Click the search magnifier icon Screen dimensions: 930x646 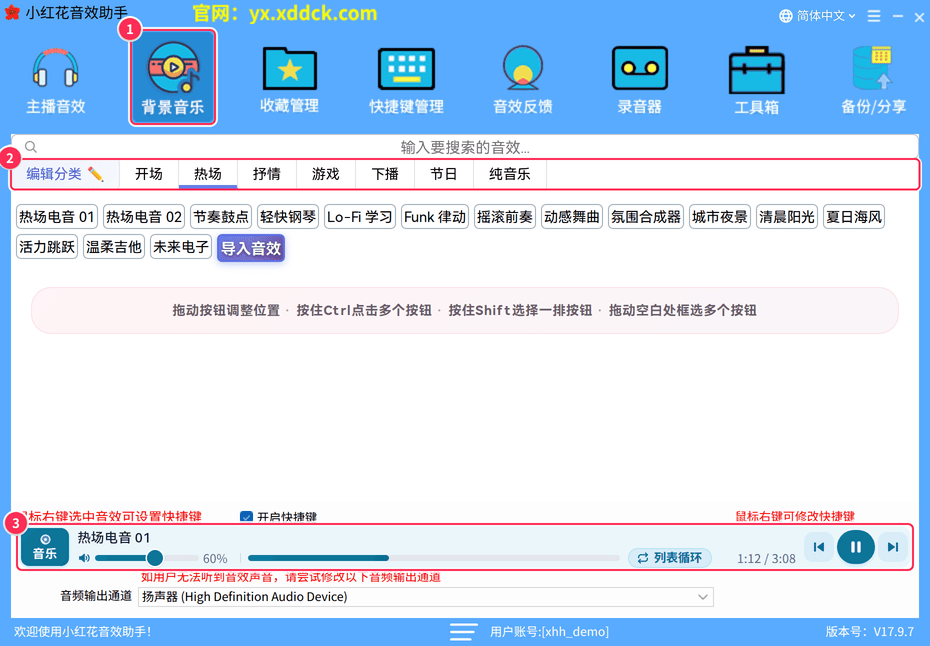pyautogui.click(x=31, y=147)
